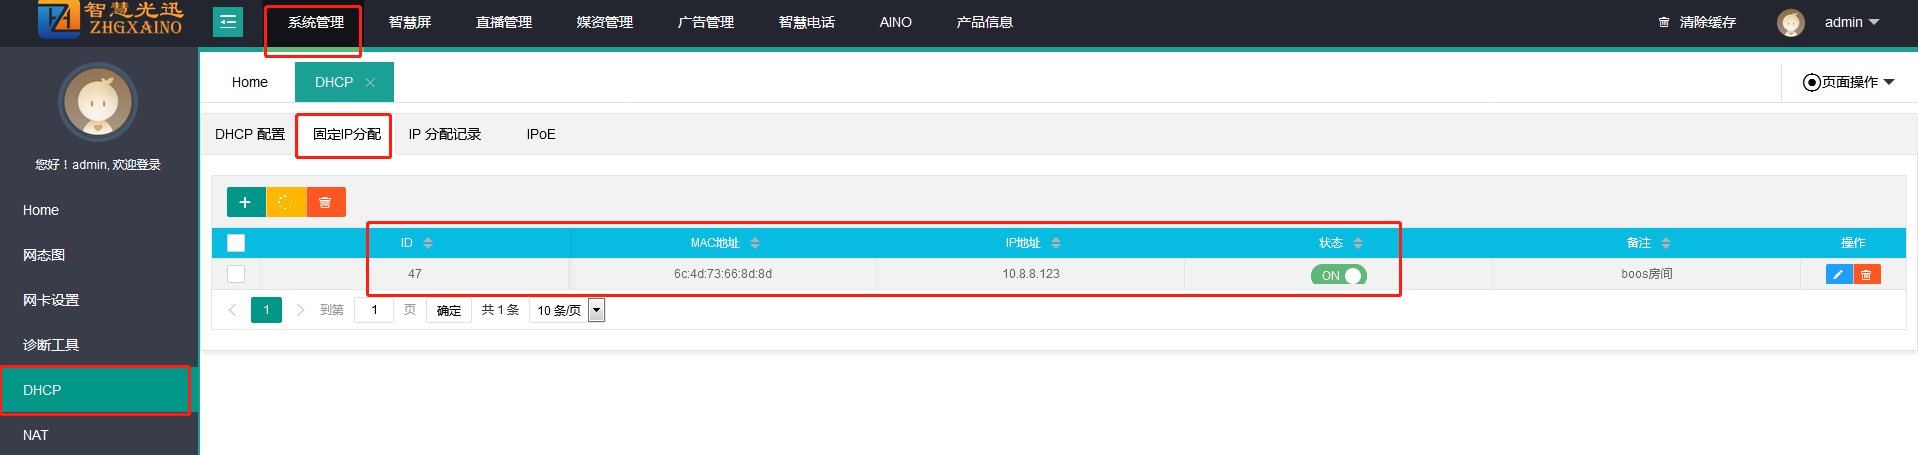This screenshot has height=455, width=1918.
Task: Delete the 10.8.8.123 row via trash icon
Action: click(1866, 274)
